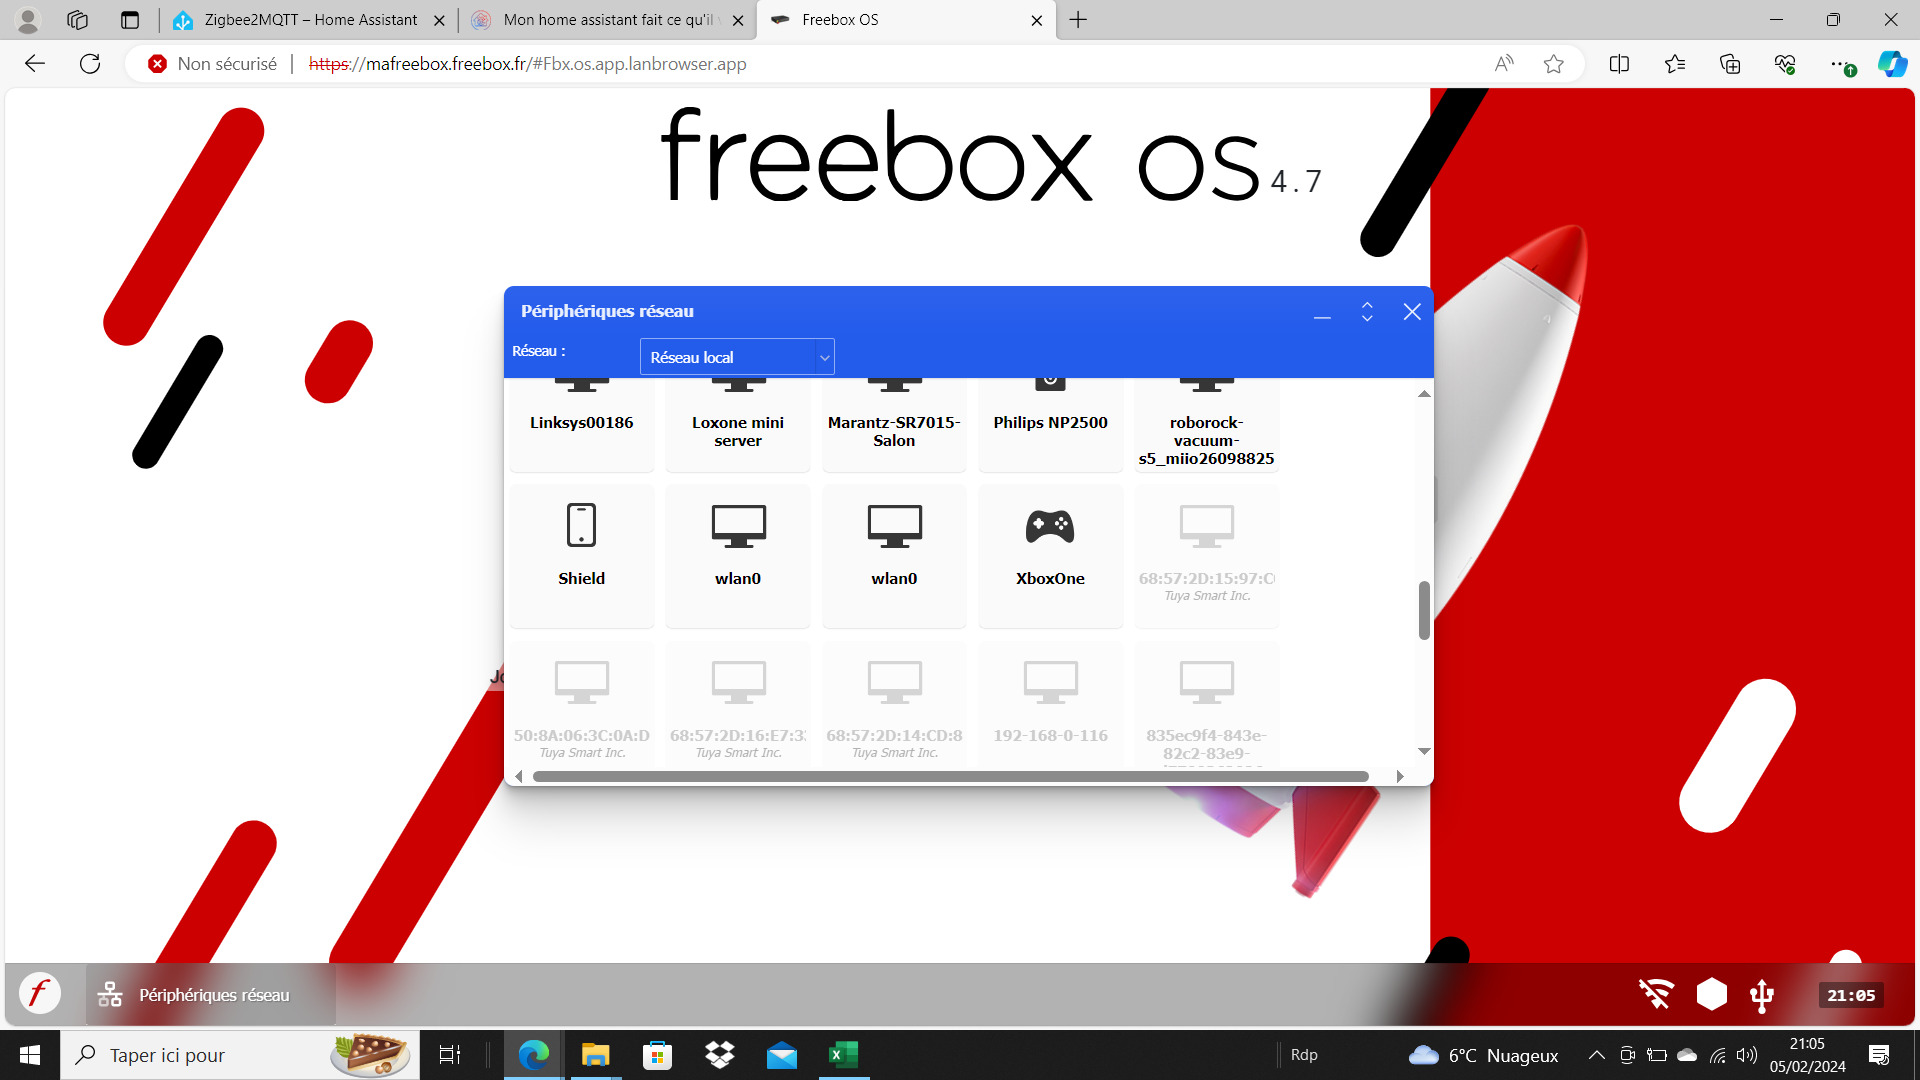Open offline device 192-168-0-116
The image size is (1920, 1080).
[x=1050, y=705]
